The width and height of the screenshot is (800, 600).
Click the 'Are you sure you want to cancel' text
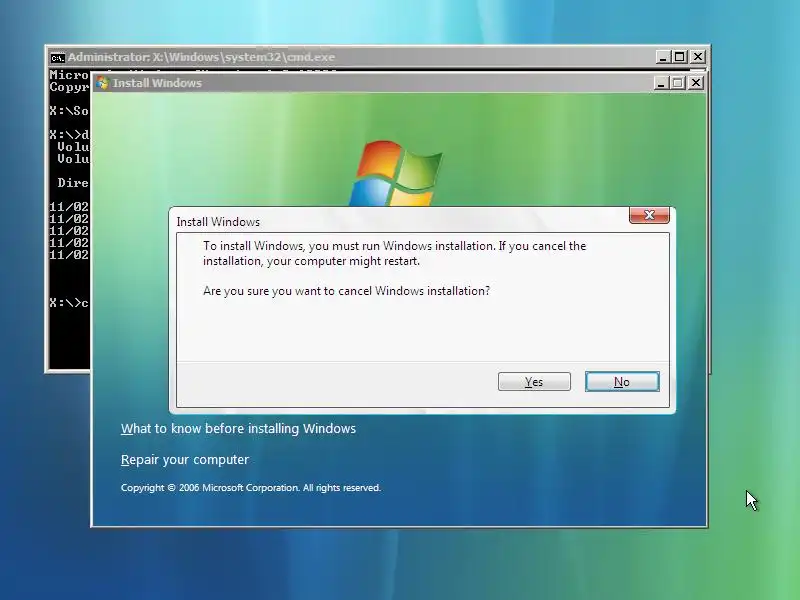point(346,291)
